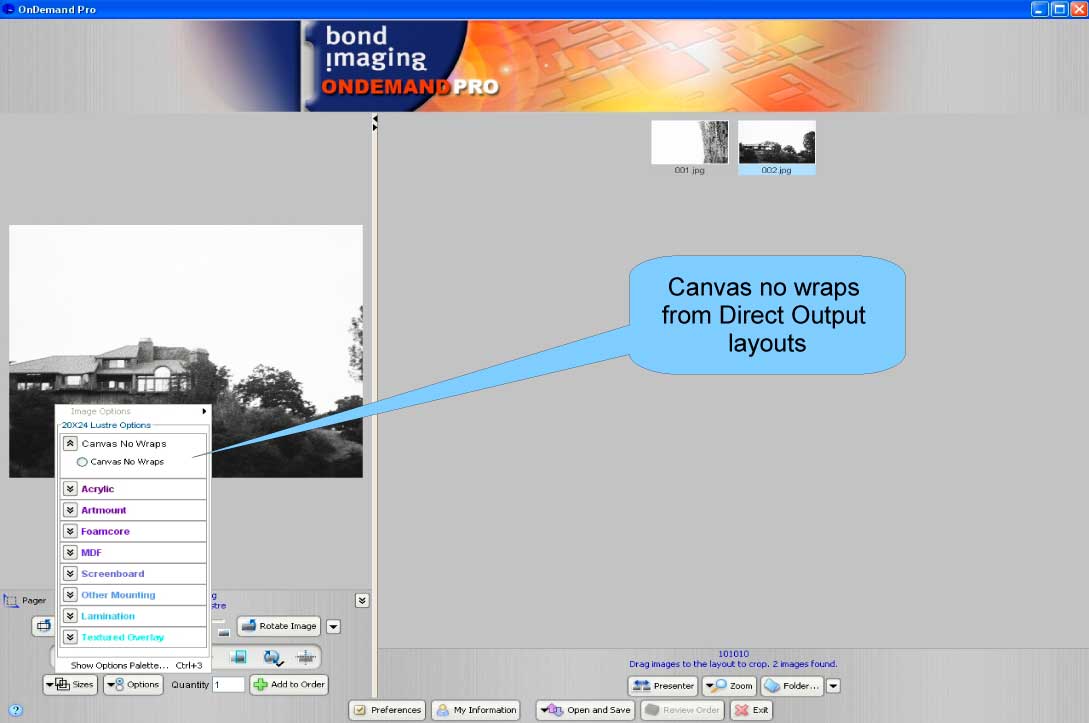Click the rotate-with-checkmark tool icon
The image size is (1089, 723).
pyautogui.click(x=272, y=657)
